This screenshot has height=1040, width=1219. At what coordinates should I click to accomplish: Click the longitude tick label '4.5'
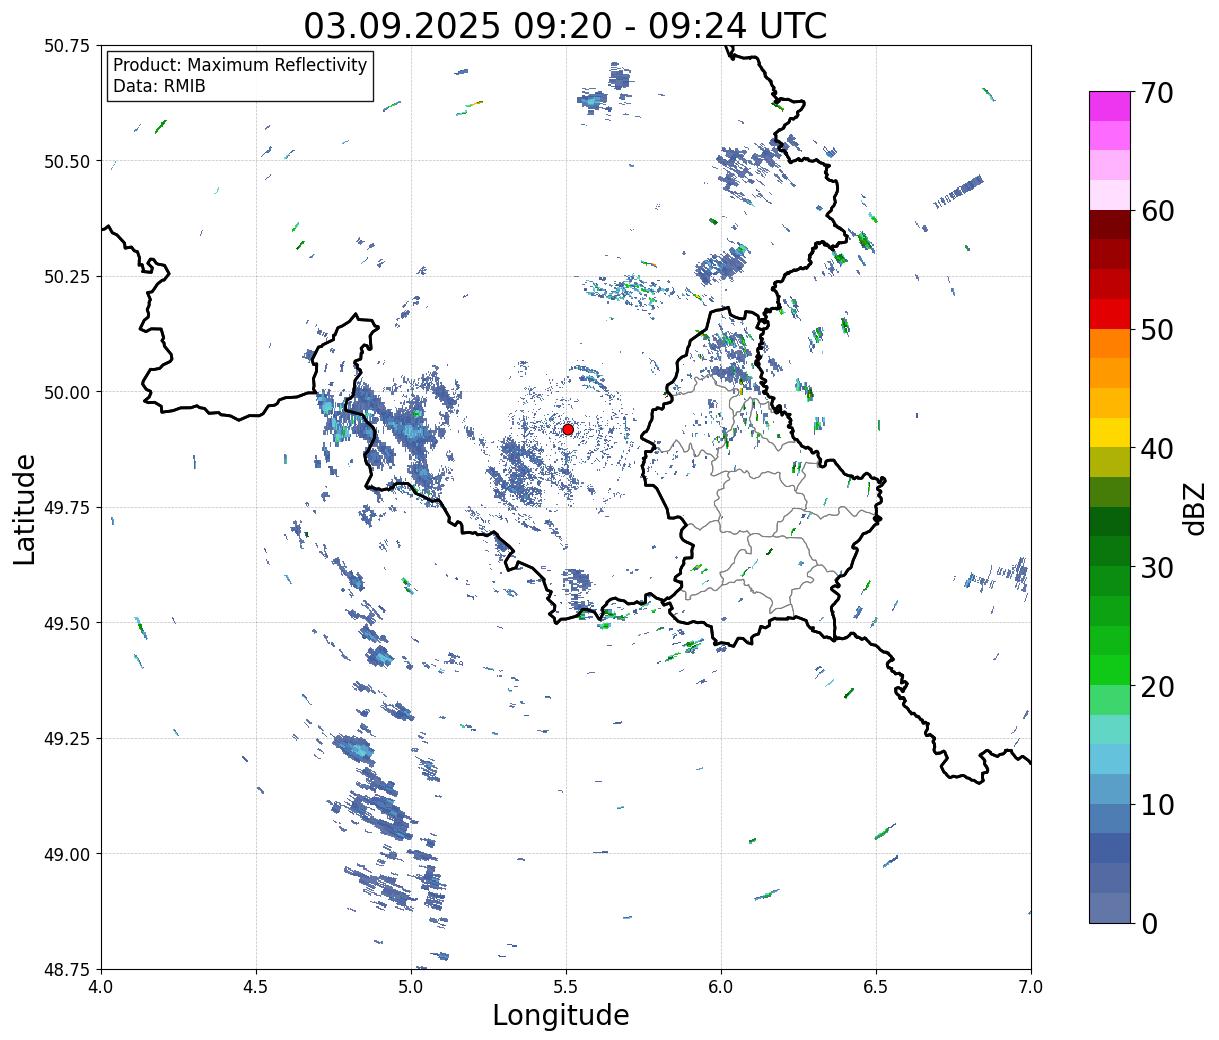[256, 987]
